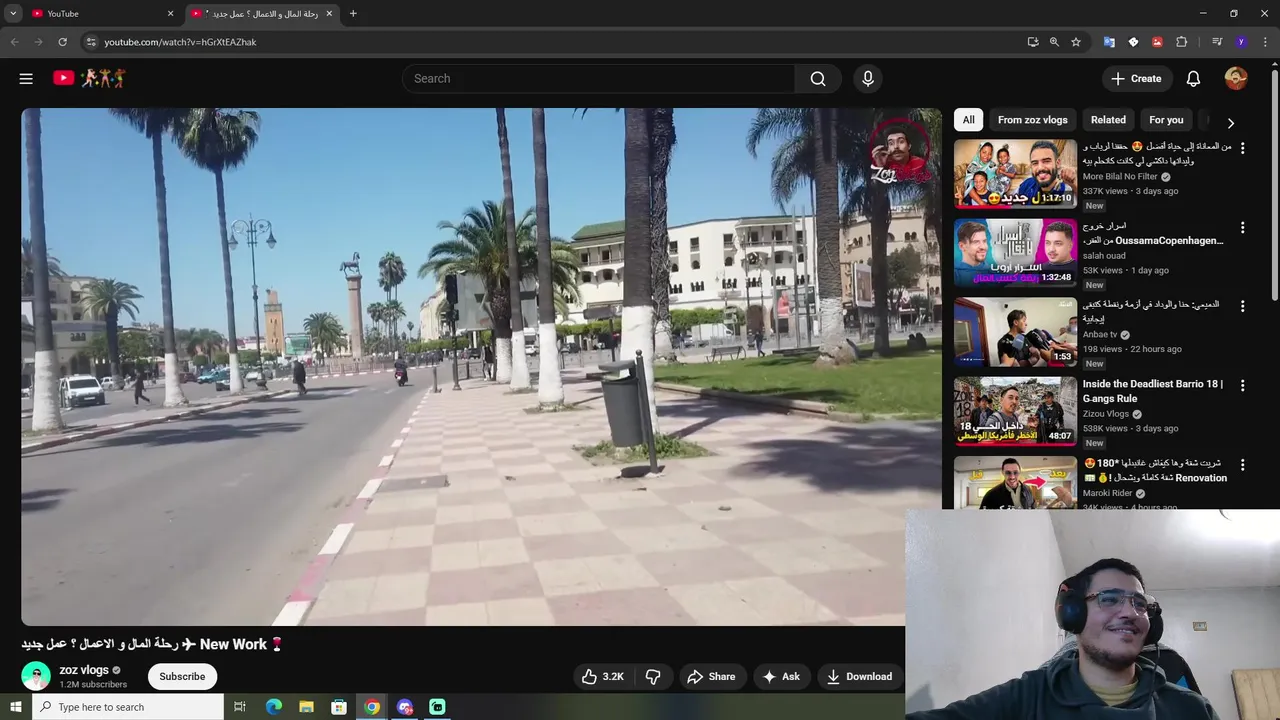Open options for More Bilal No Filter video

click(x=1243, y=148)
